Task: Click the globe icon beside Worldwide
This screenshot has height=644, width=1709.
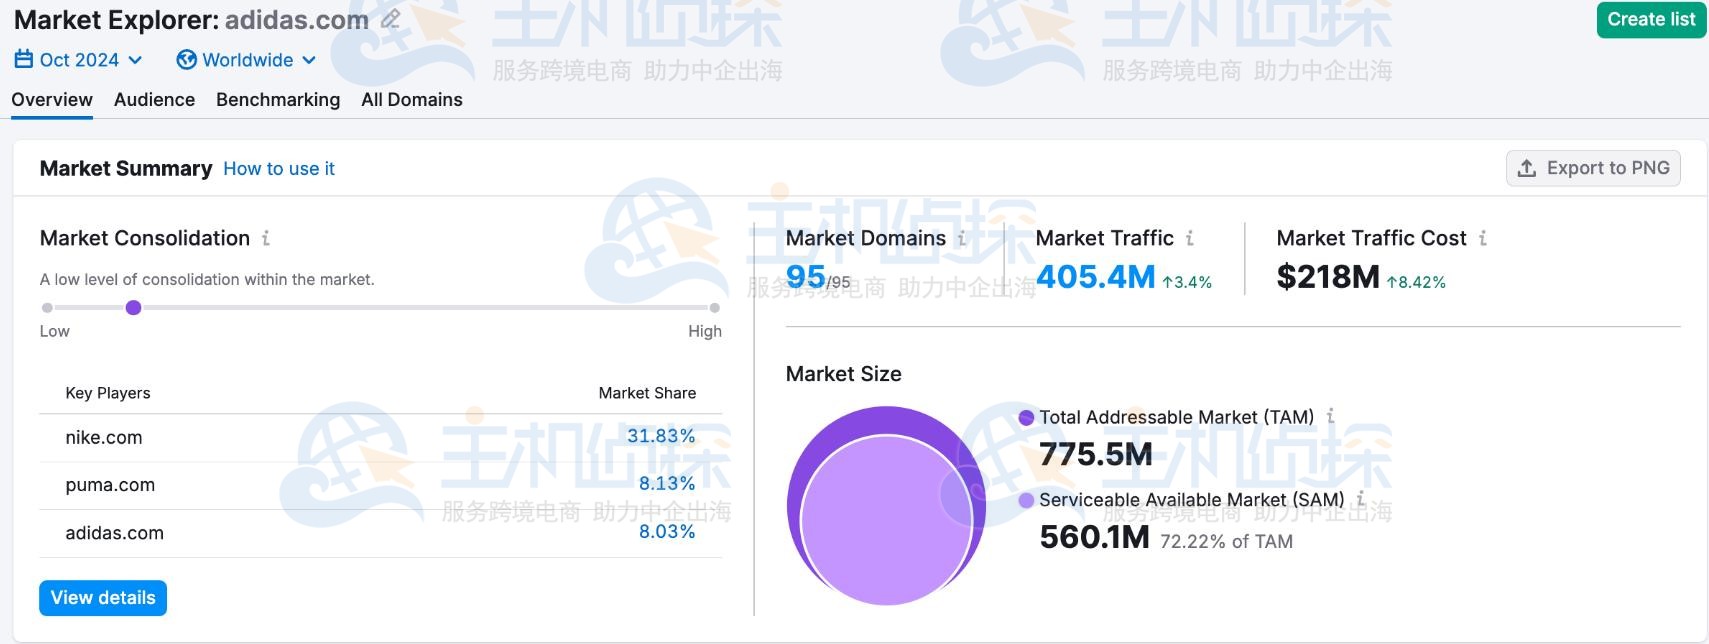Action: (186, 60)
